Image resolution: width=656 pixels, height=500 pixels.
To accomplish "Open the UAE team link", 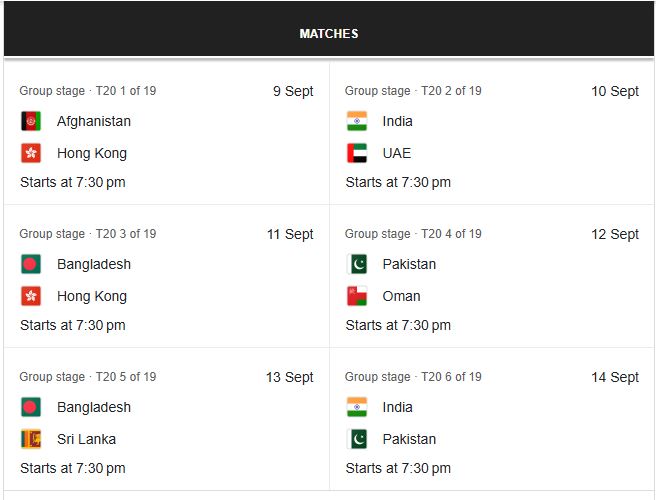I will (397, 153).
